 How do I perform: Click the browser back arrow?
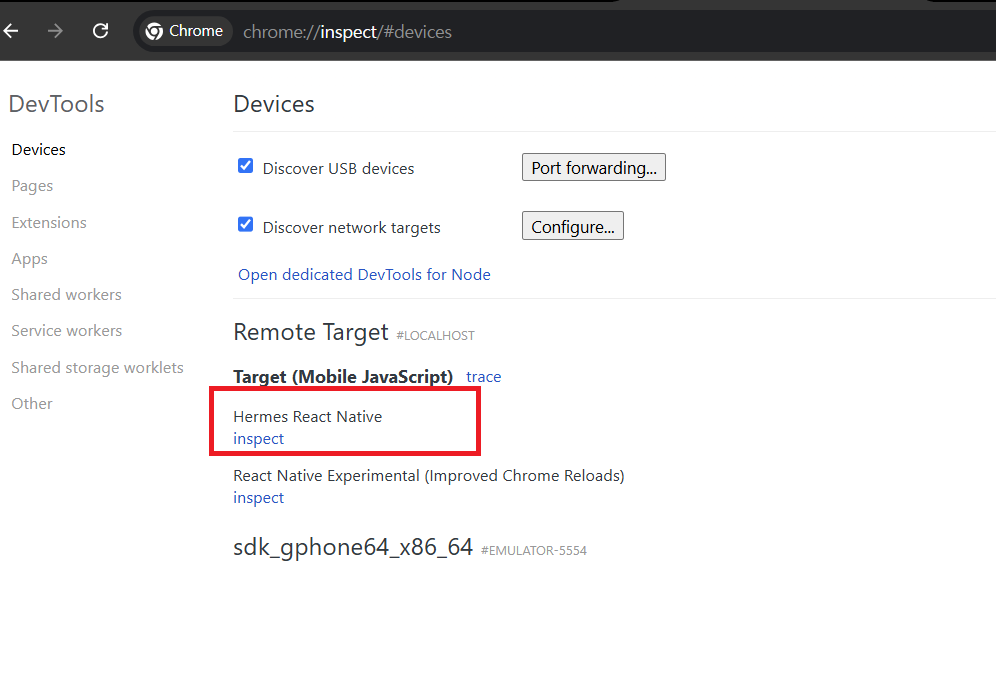click(11, 31)
